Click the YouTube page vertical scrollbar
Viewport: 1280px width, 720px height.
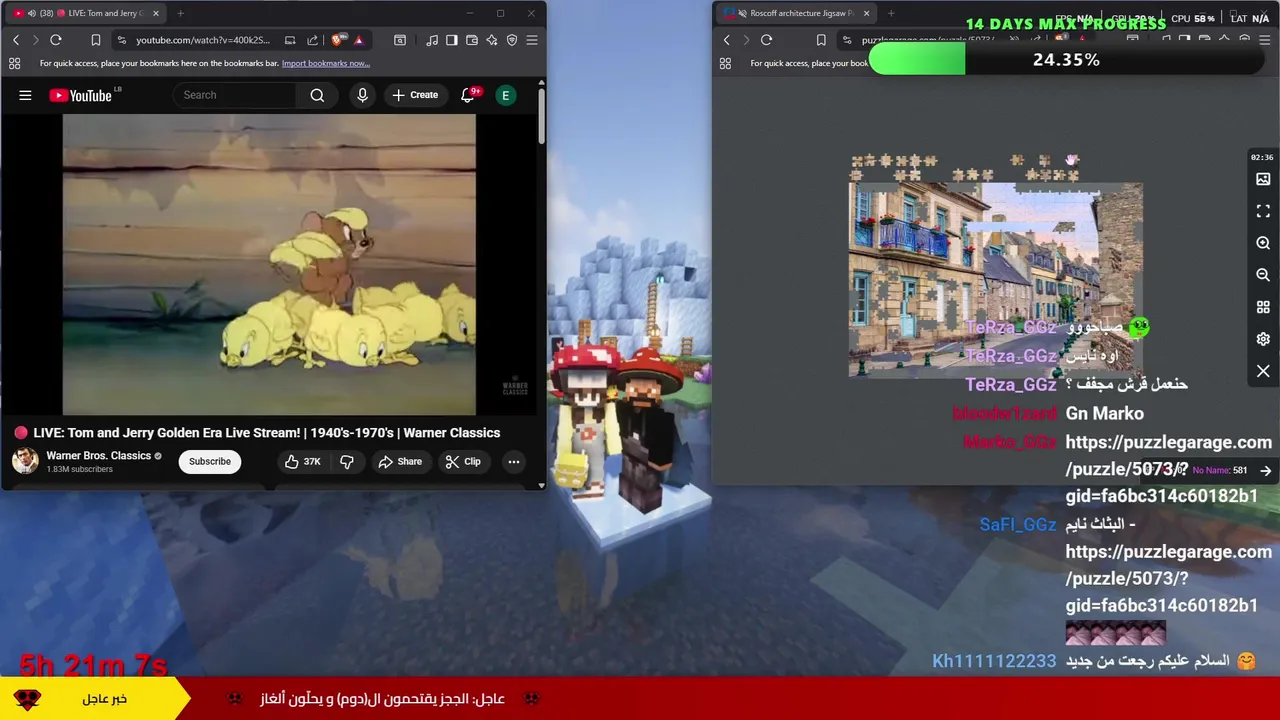point(541,115)
